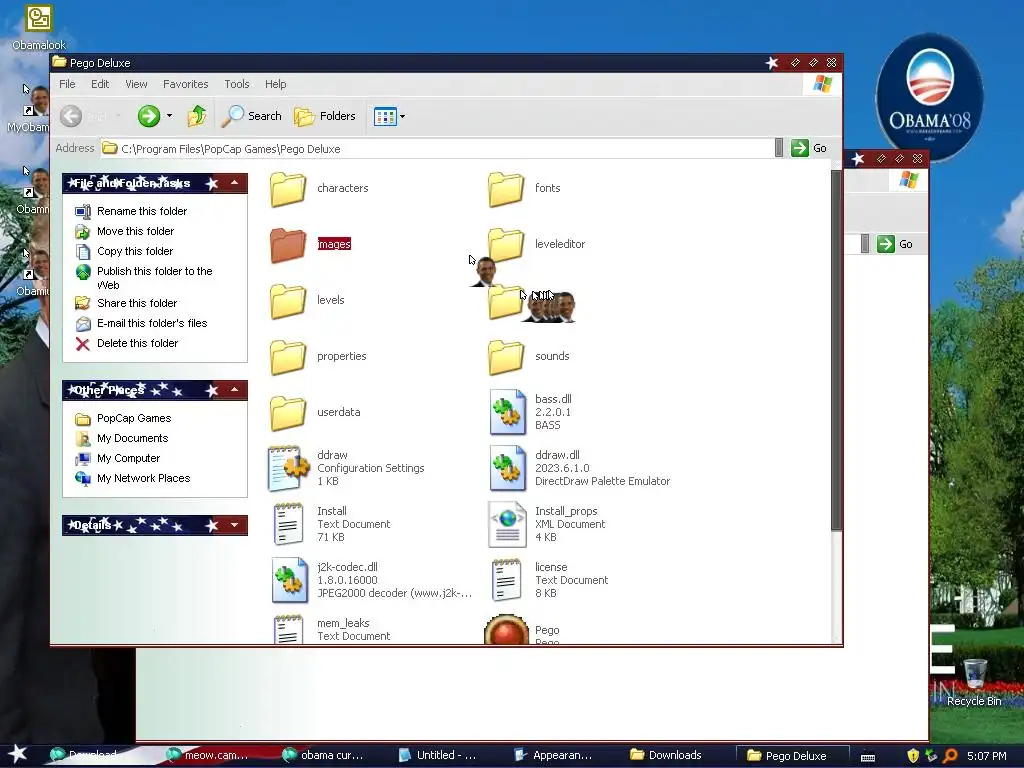Click the vertical scrollbar of file list
The width and height of the screenshot is (1024, 768).
836,350
